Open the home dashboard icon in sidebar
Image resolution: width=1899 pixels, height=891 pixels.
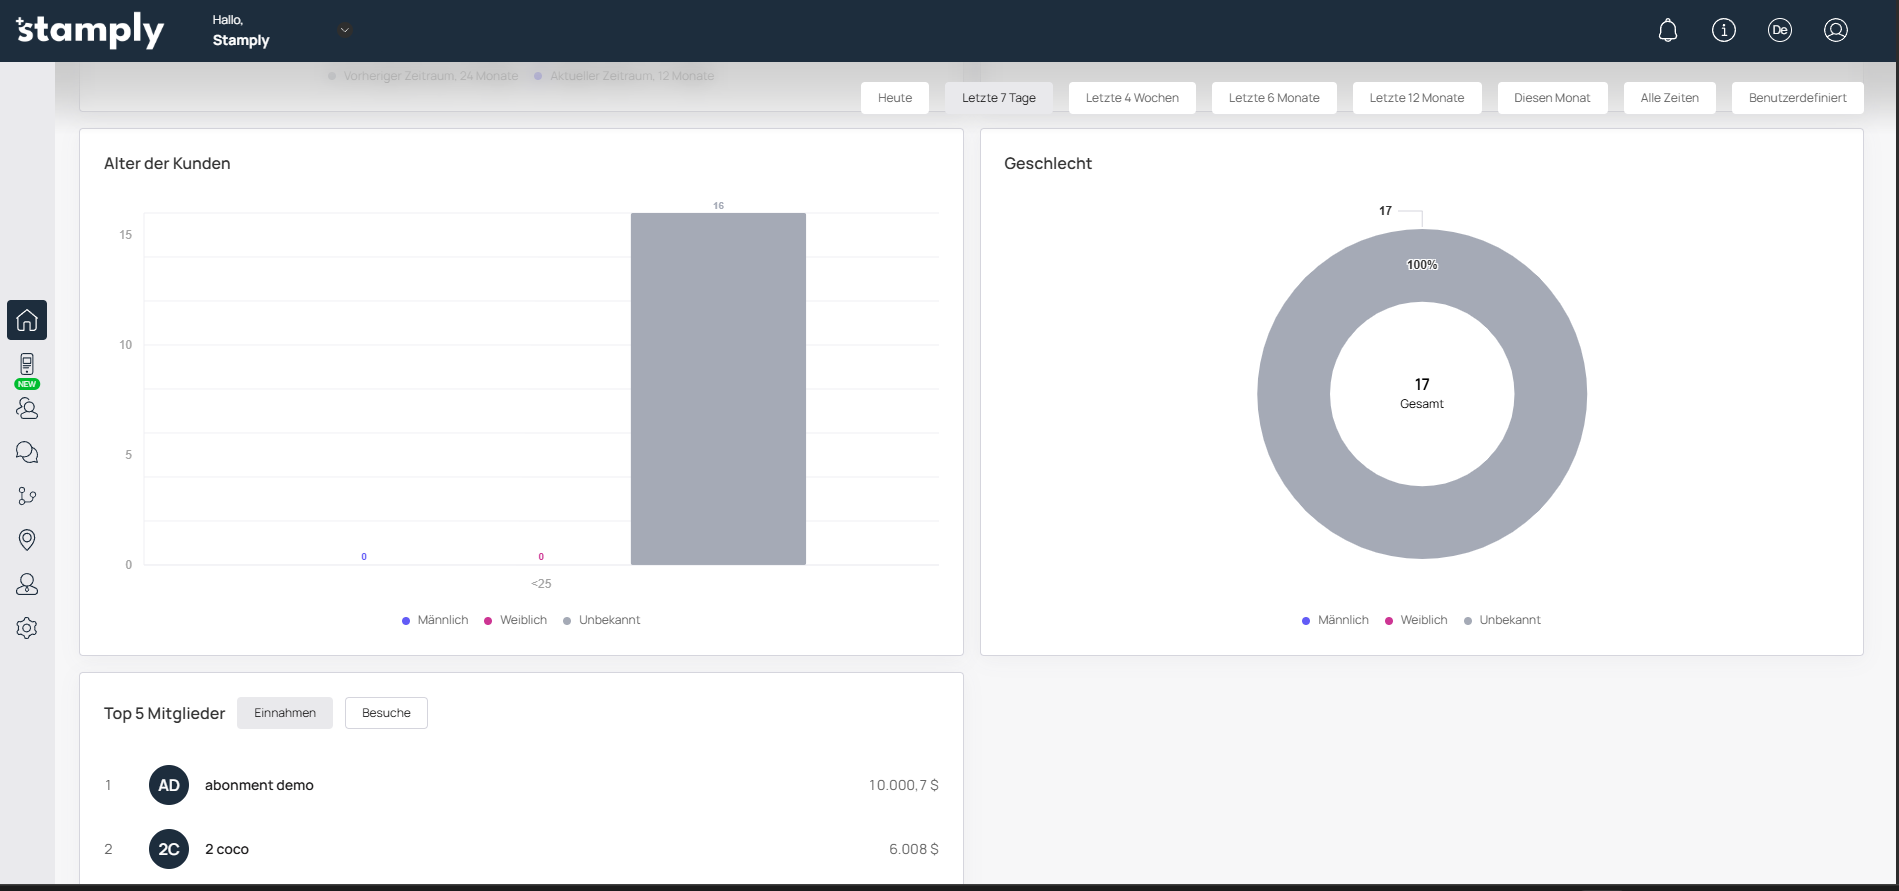pos(27,320)
